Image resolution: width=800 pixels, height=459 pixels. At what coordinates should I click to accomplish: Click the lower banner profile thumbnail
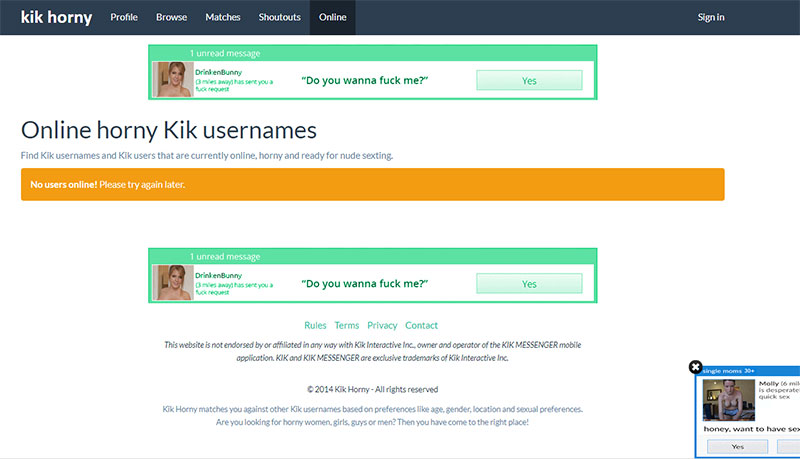pyautogui.click(x=172, y=283)
